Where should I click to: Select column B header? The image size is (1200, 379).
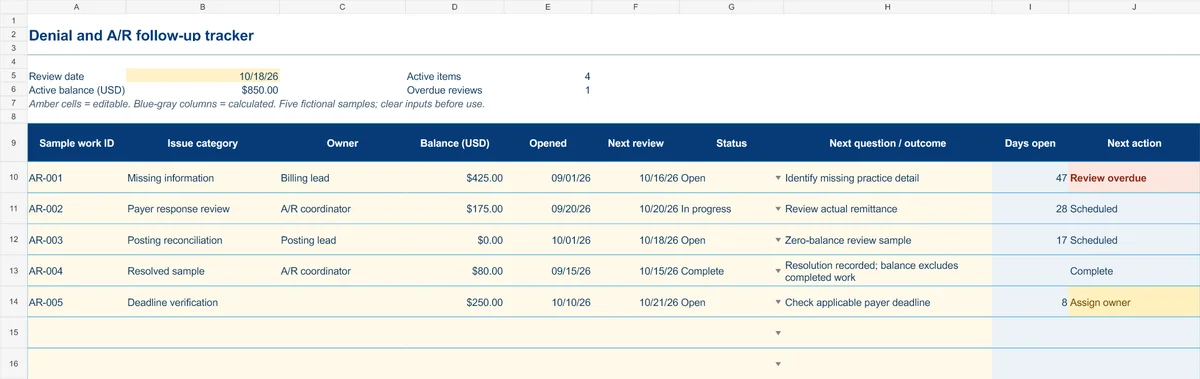click(203, 7)
